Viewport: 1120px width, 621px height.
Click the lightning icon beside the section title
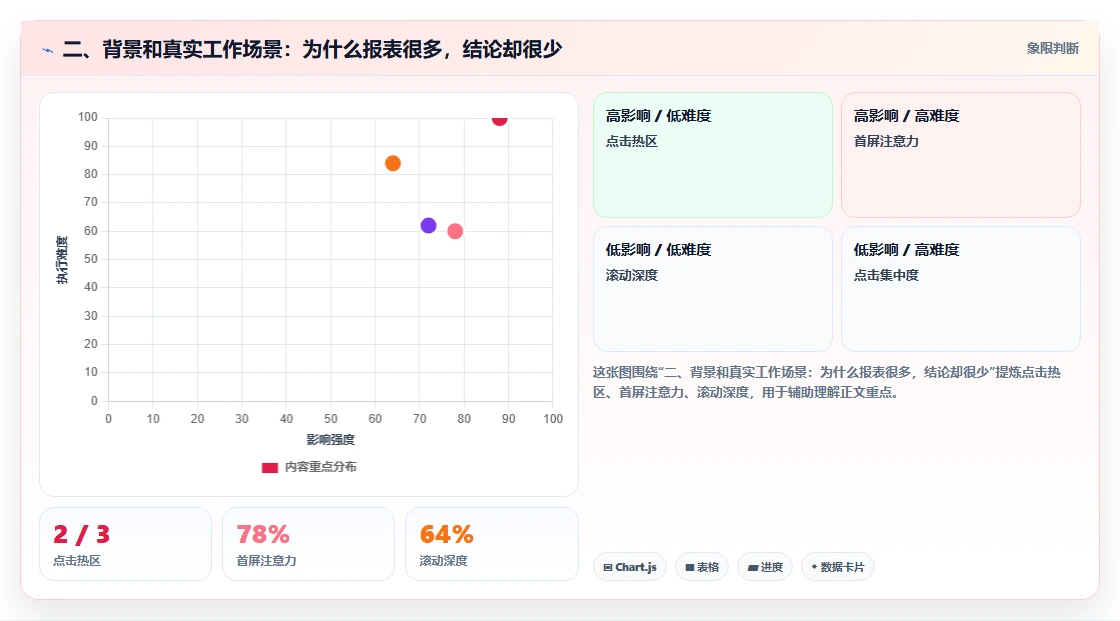coord(48,50)
